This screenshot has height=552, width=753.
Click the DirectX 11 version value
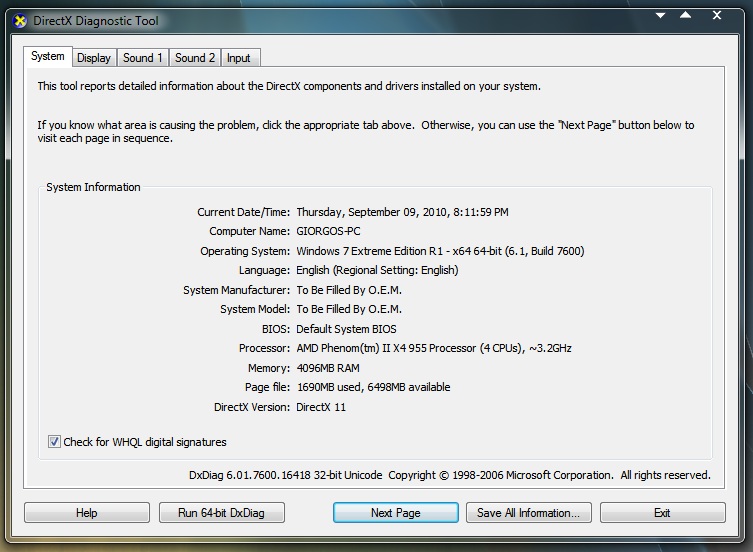coord(321,407)
